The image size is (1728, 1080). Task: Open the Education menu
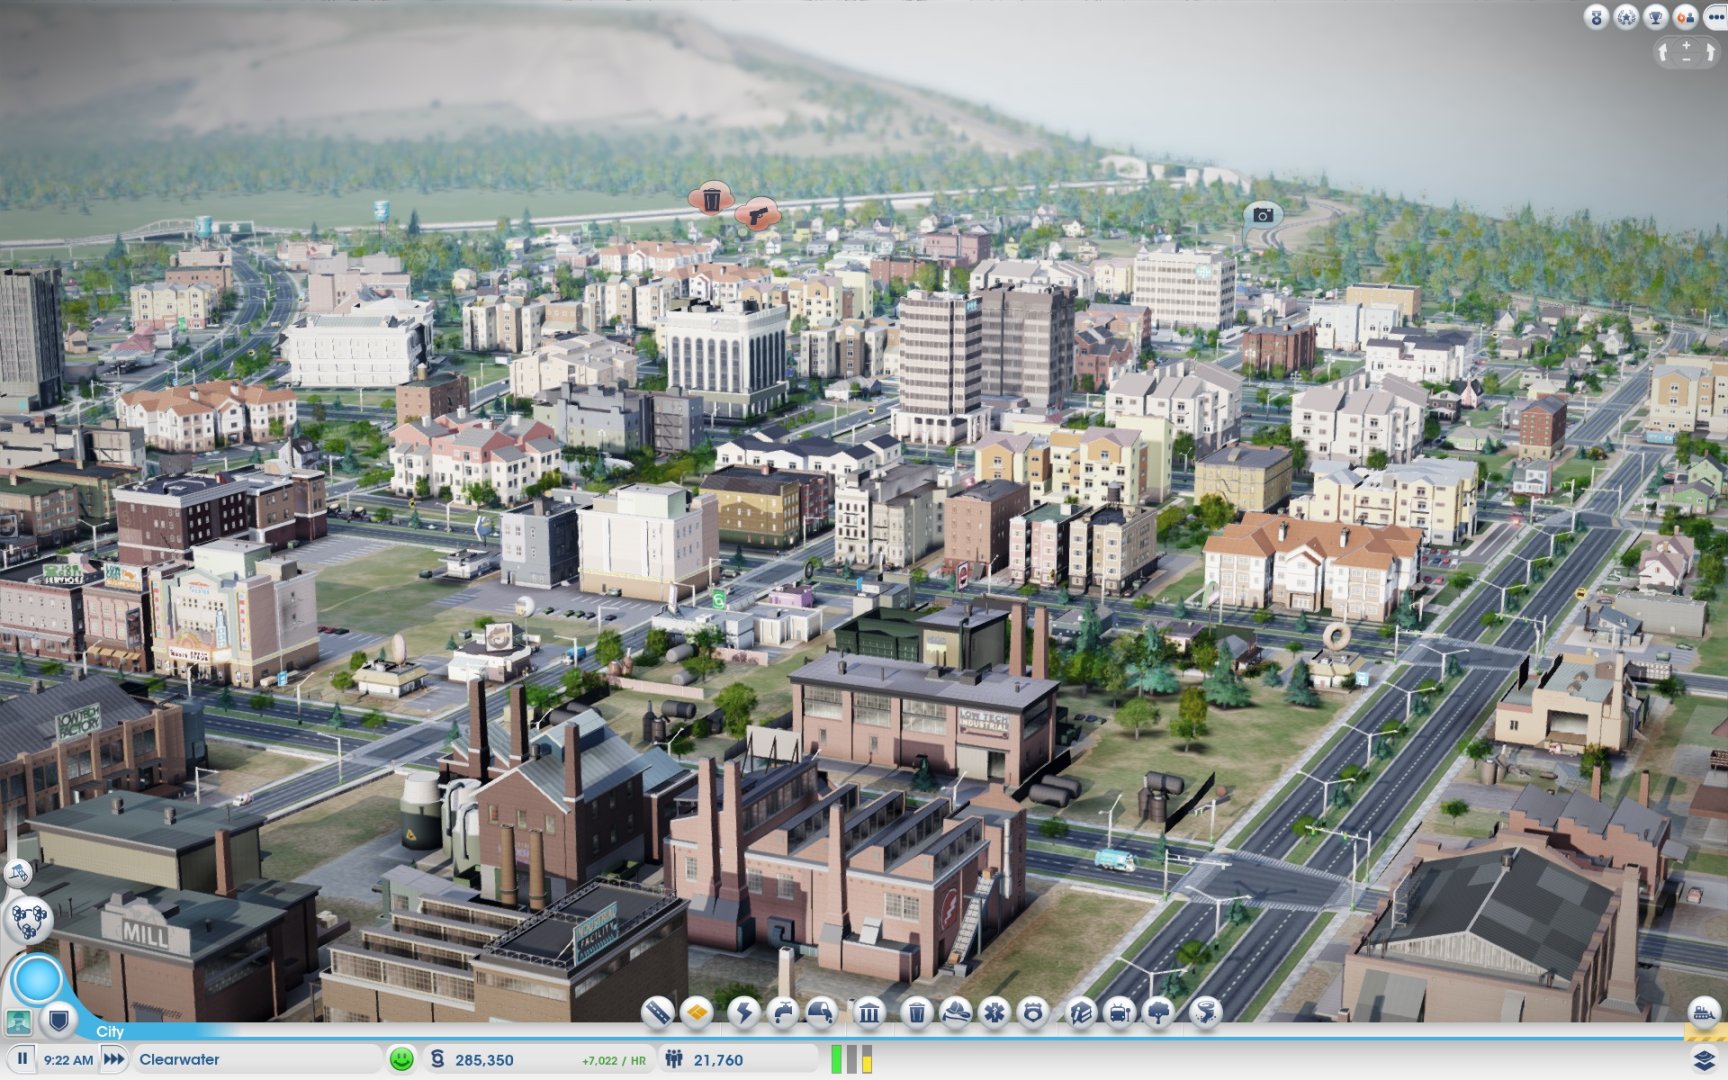1081,1013
